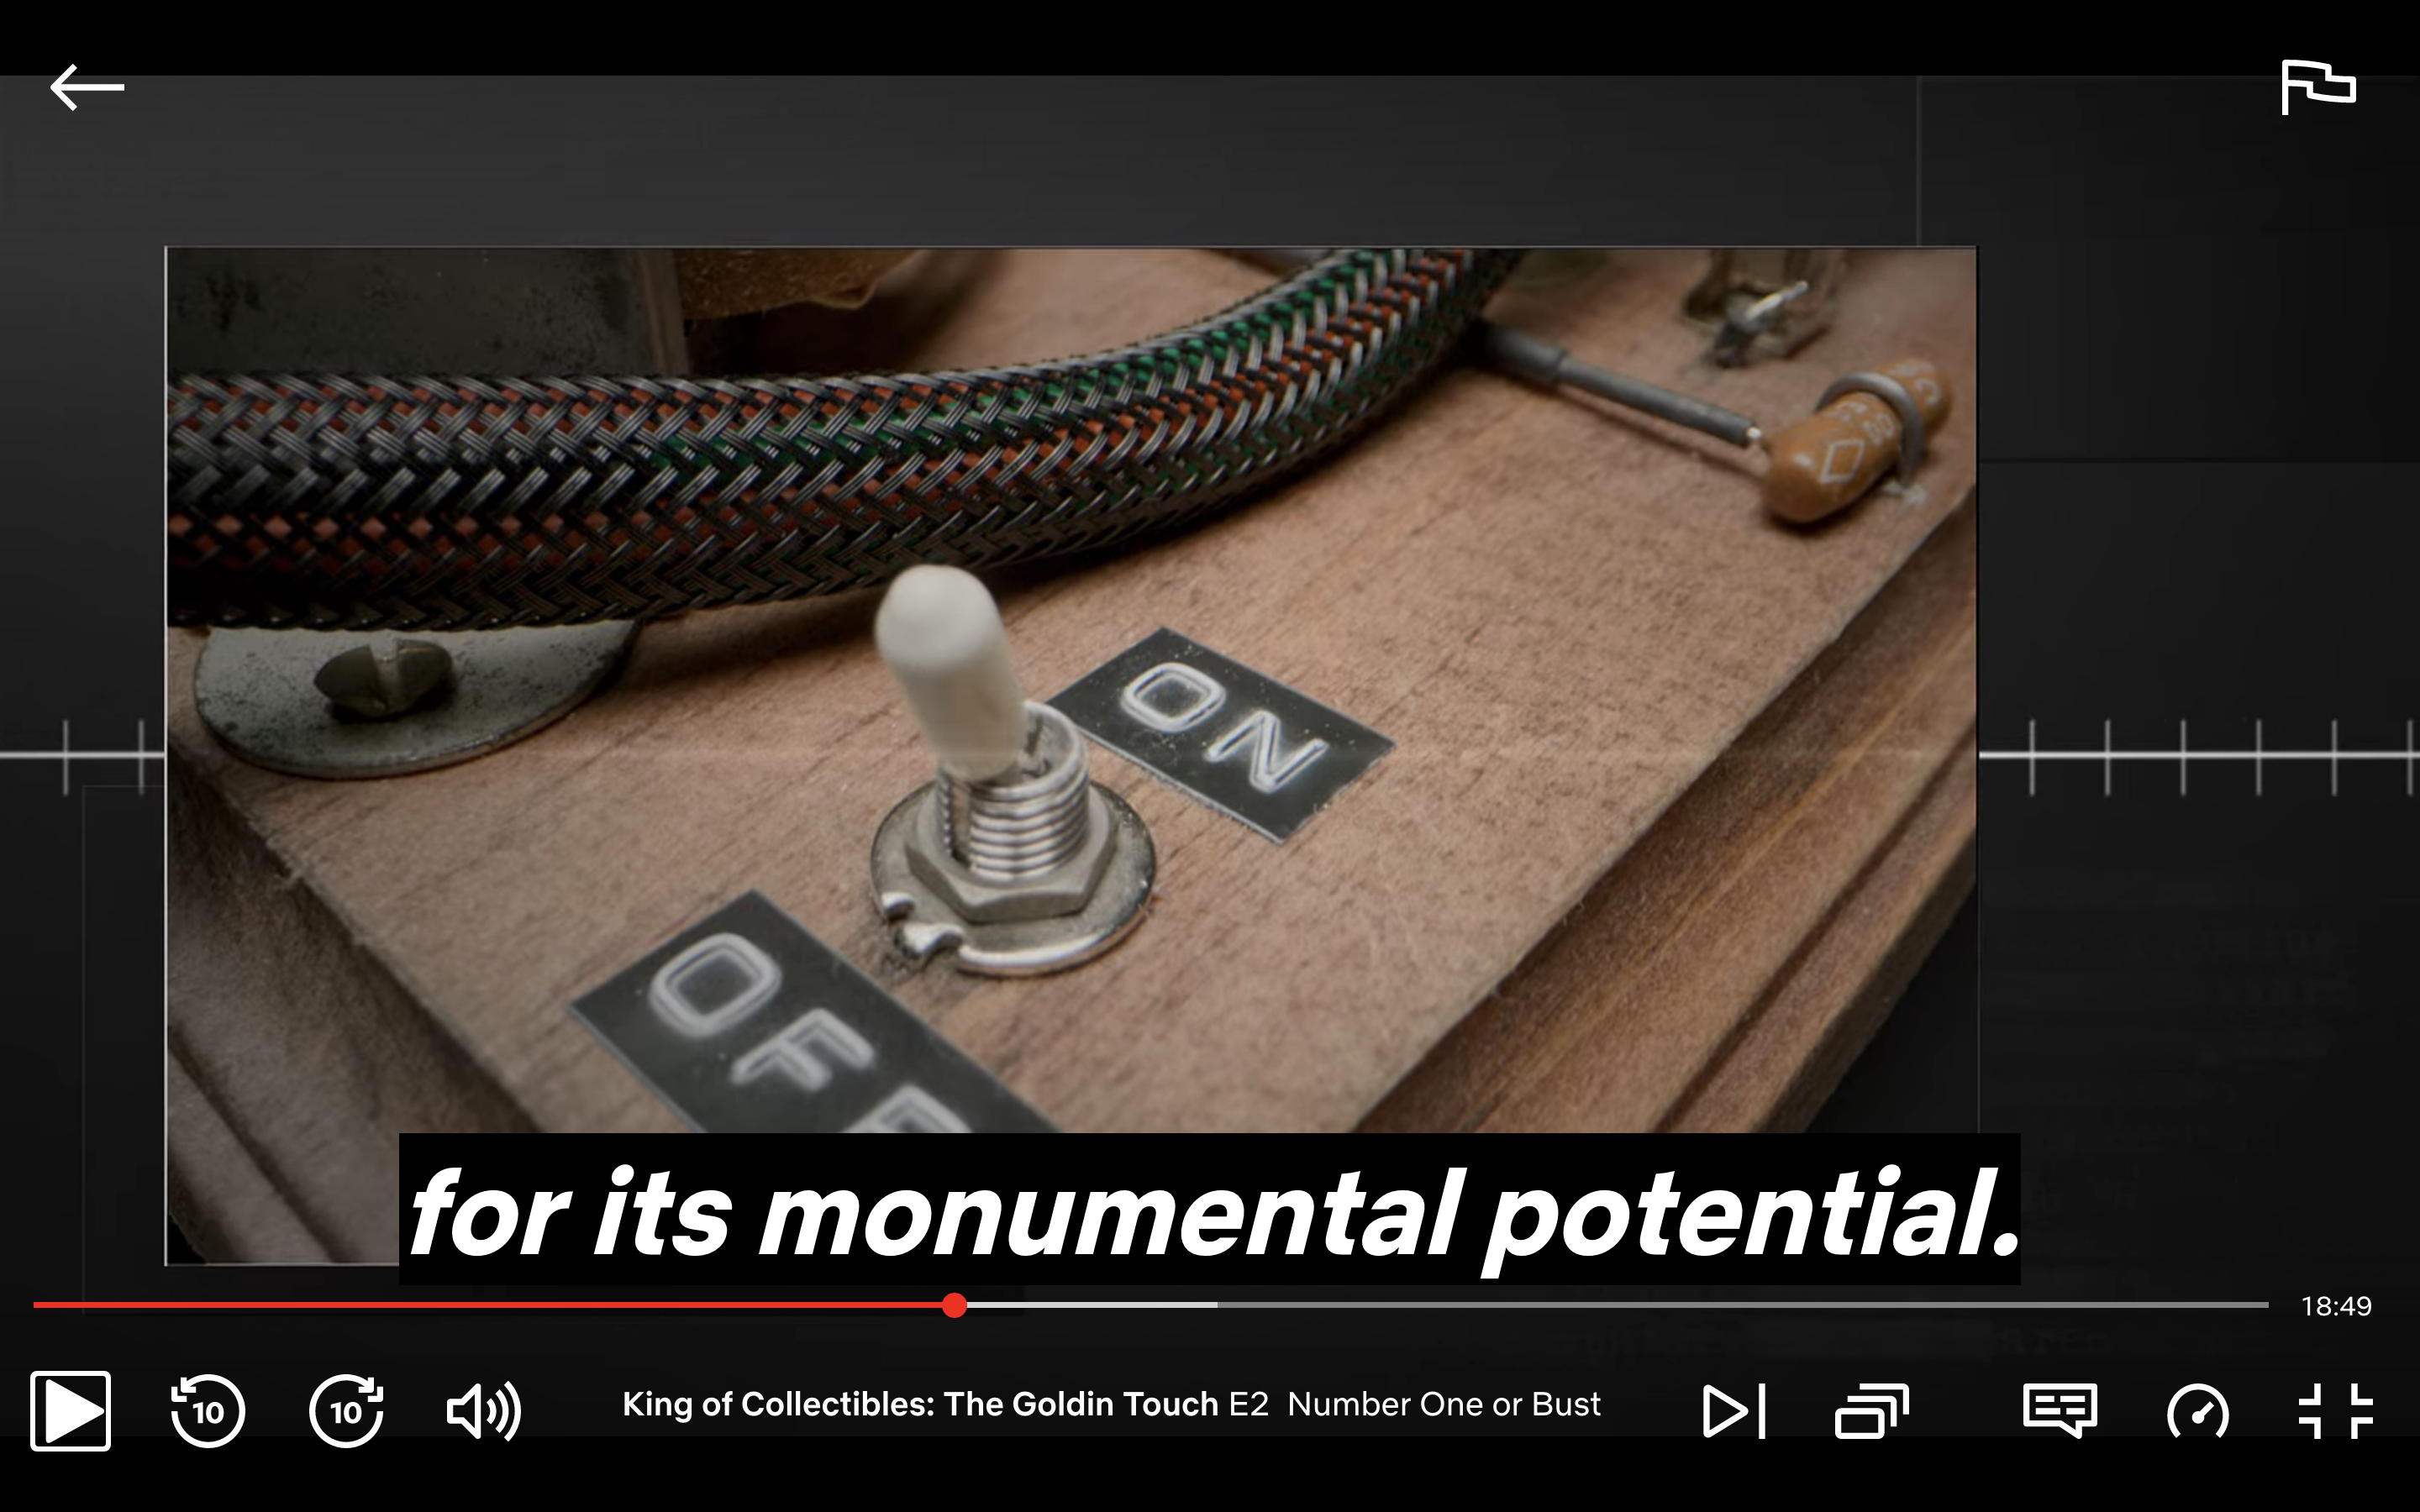Image resolution: width=2420 pixels, height=1512 pixels.
Task: Resume playback with the play button
Action: tap(70, 1410)
